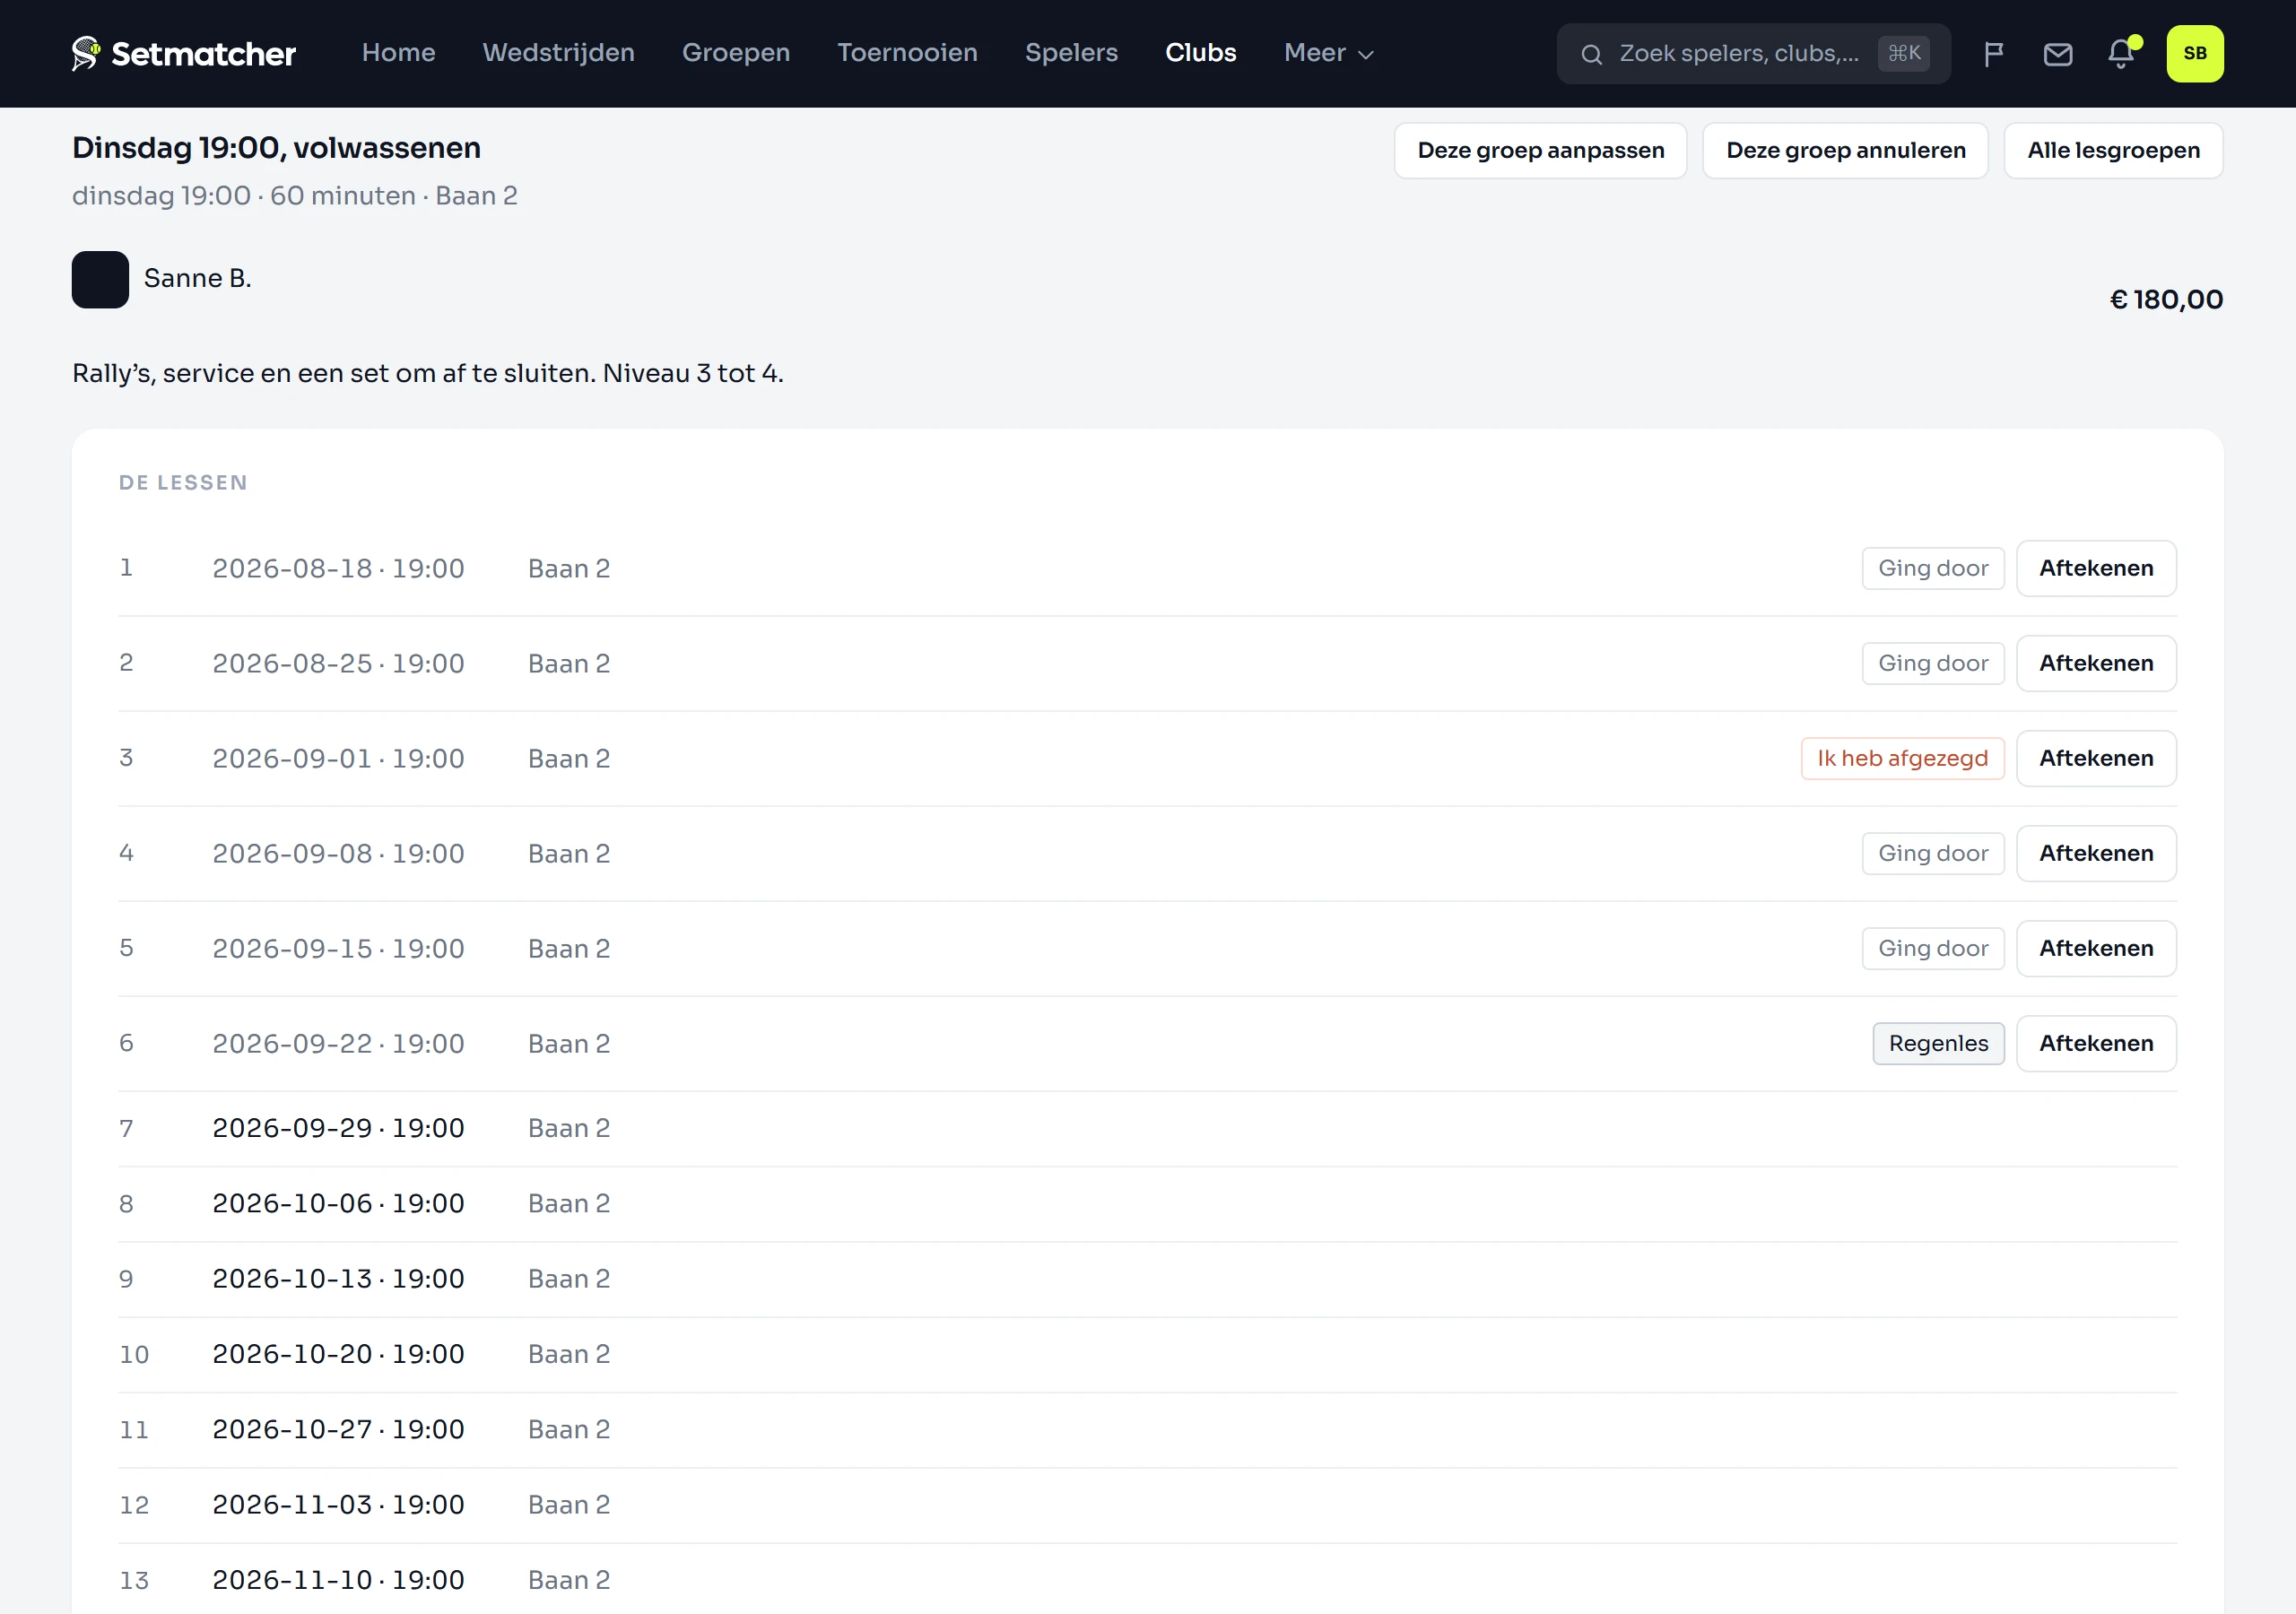Screen dimensions: 2296x1614
Task: Click the € 180,00 price
Action: 2165,300
